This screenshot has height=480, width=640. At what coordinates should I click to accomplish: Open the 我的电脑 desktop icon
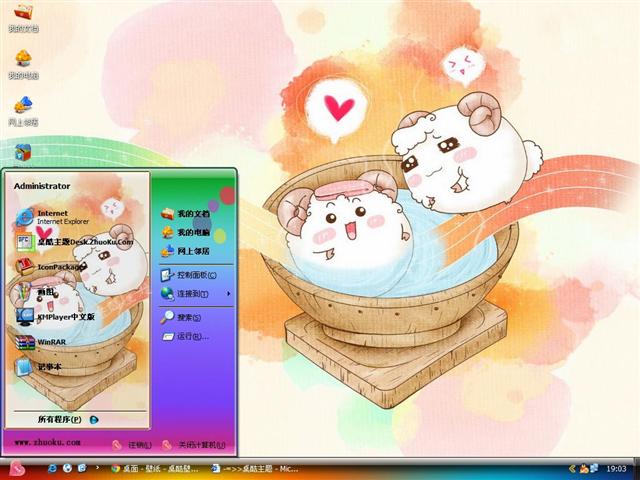[x=23, y=64]
